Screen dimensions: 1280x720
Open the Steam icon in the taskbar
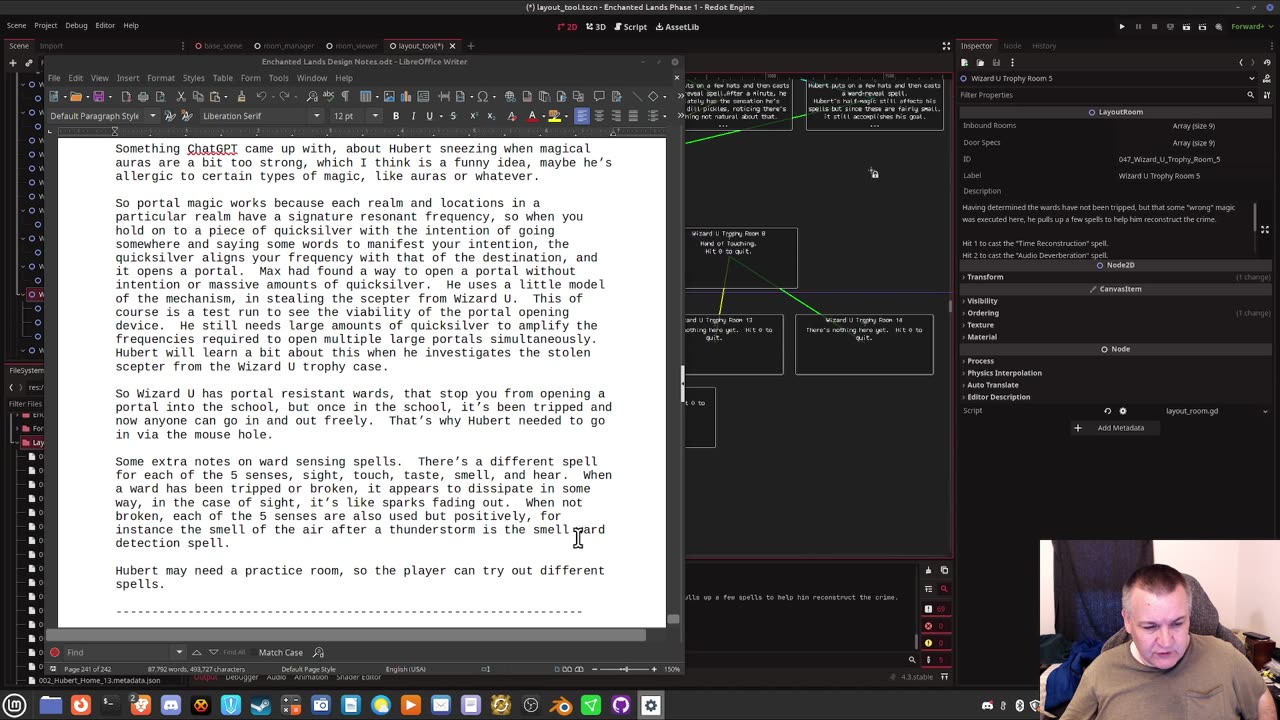point(261,705)
